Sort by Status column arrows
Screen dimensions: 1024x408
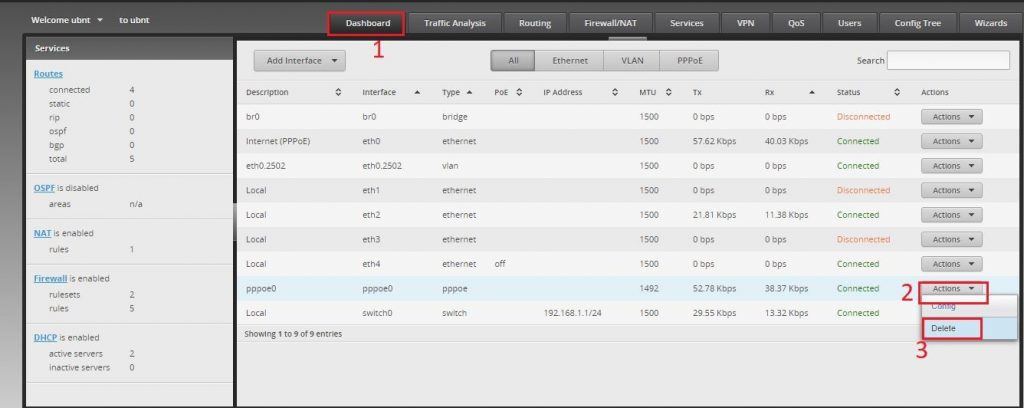tap(897, 93)
